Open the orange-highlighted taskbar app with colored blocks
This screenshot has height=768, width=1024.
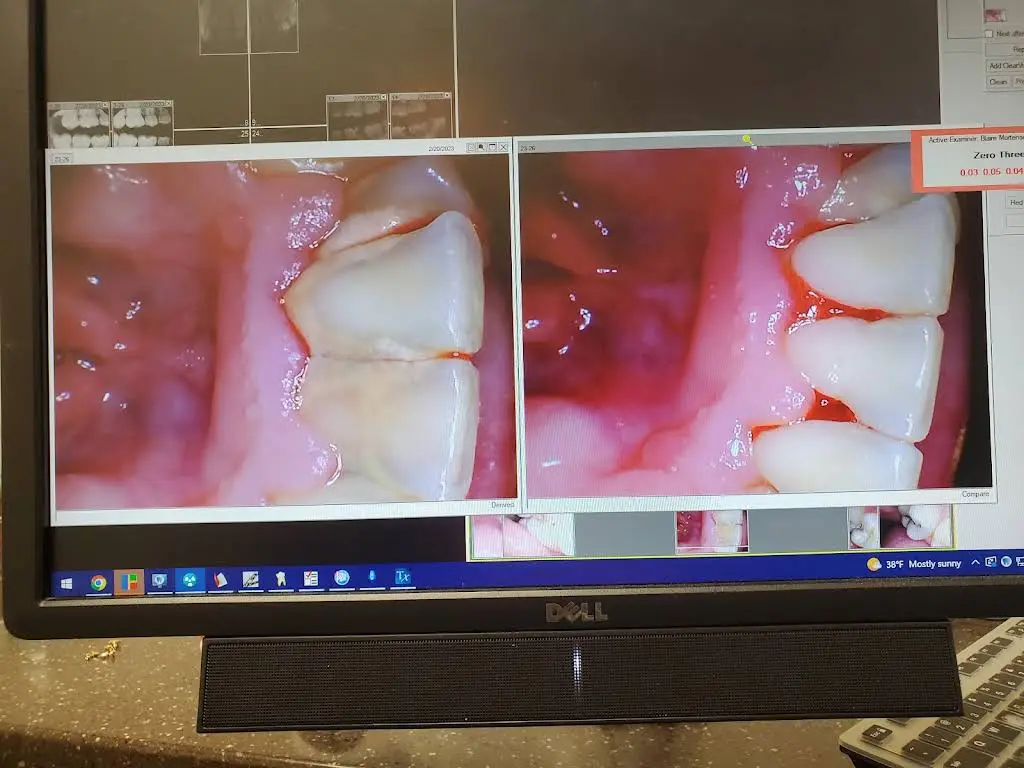[129, 583]
